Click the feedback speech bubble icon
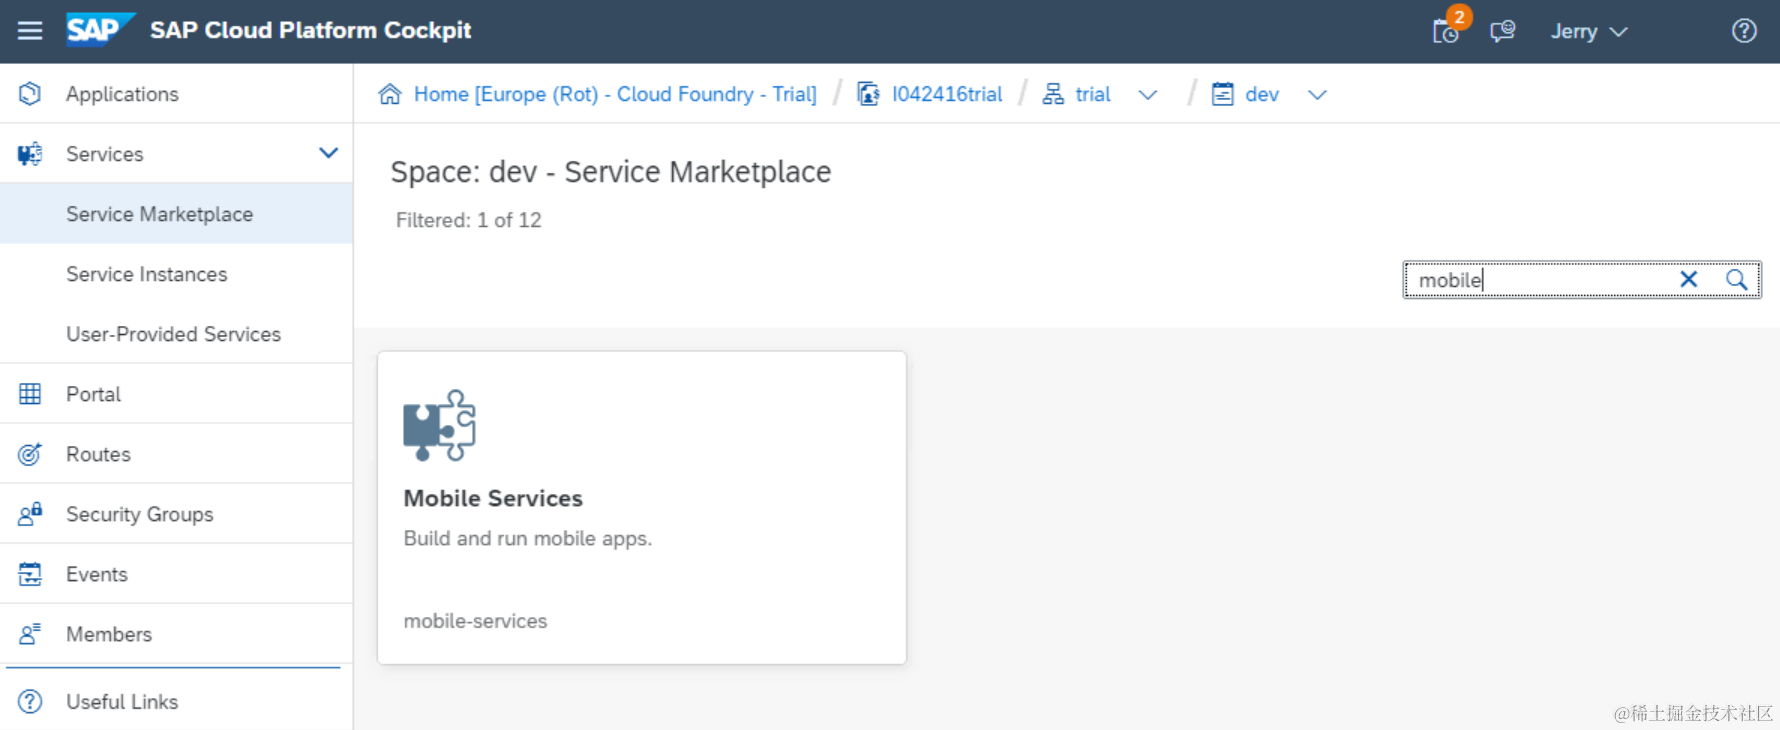The height and width of the screenshot is (730, 1780). 1502,31
